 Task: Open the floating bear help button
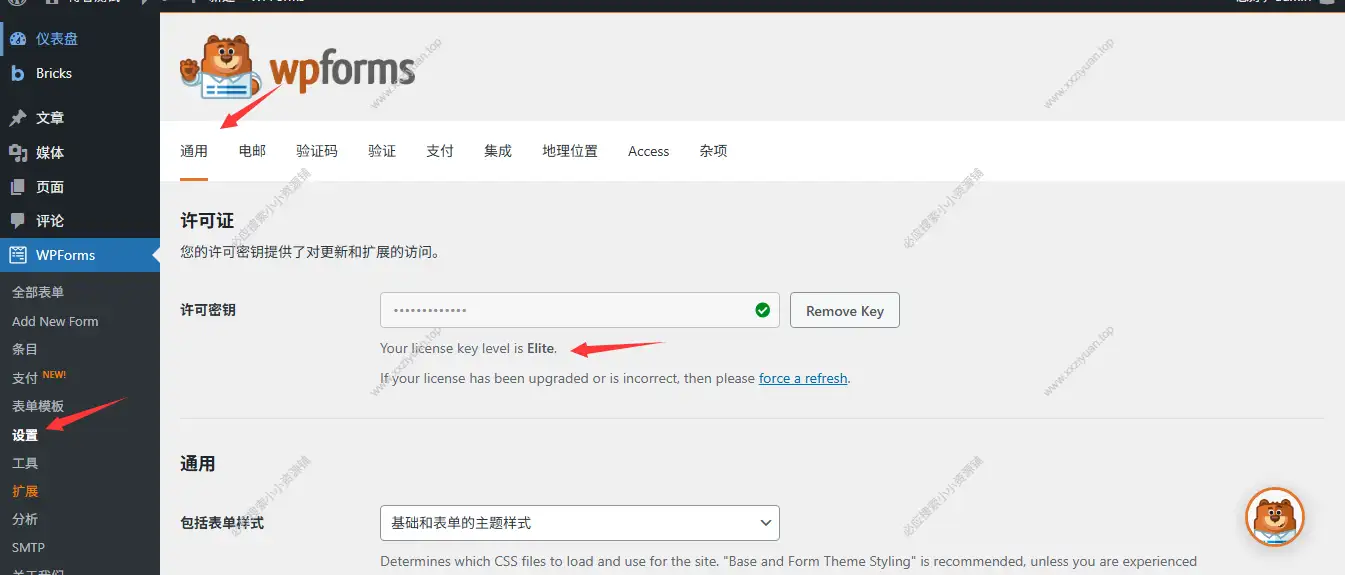point(1275,517)
